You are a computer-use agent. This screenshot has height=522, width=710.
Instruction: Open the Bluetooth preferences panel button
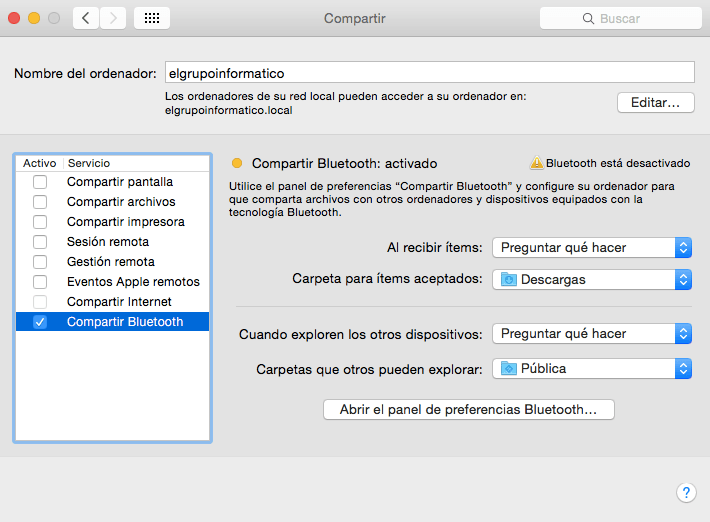(x=469, y=410)
